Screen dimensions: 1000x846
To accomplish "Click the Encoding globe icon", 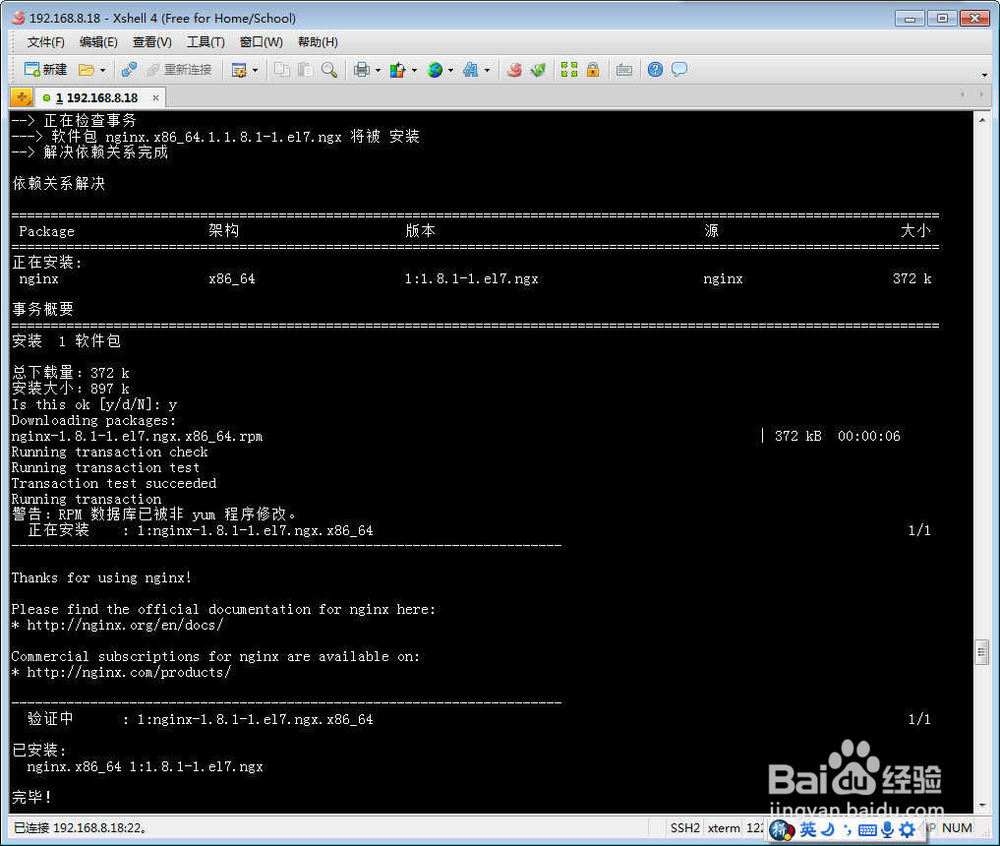I will pos(435,69).
